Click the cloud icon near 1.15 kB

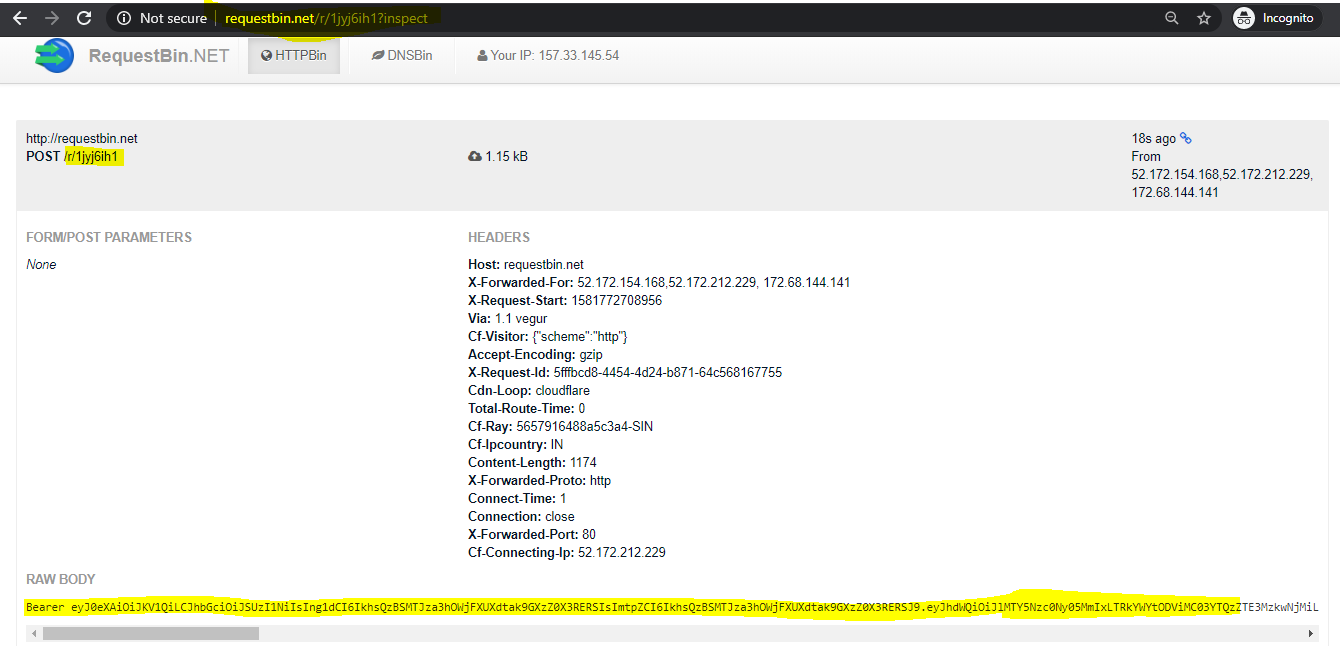[474, 155]
